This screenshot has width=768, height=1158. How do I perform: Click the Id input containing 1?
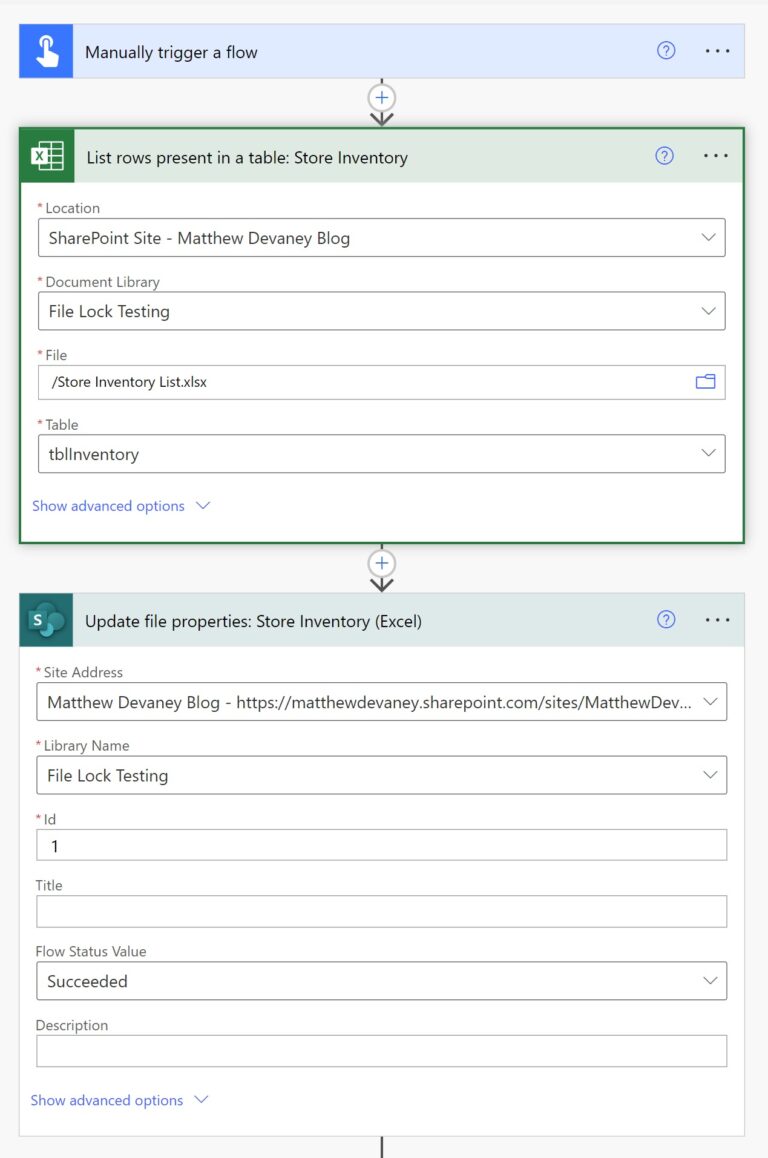[x=380, y=844]
